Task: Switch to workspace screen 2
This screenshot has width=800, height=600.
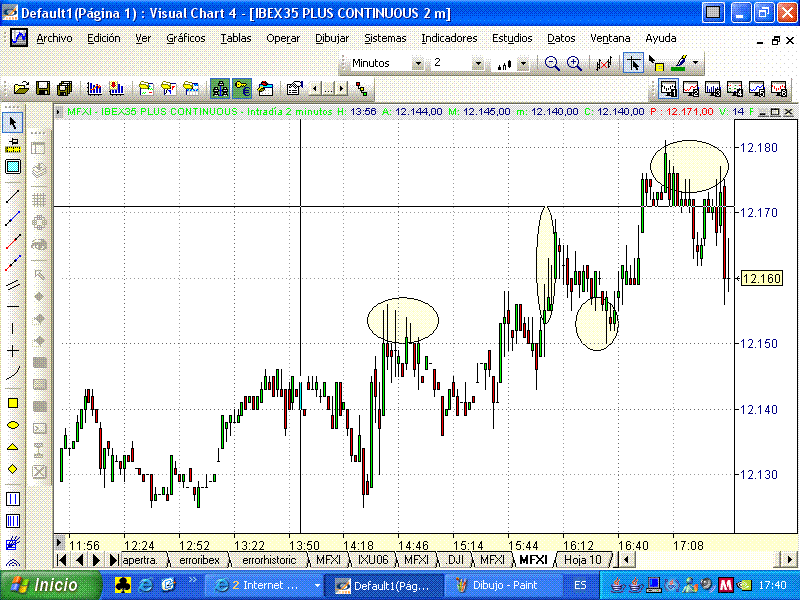Action: (x=690, y=89)
